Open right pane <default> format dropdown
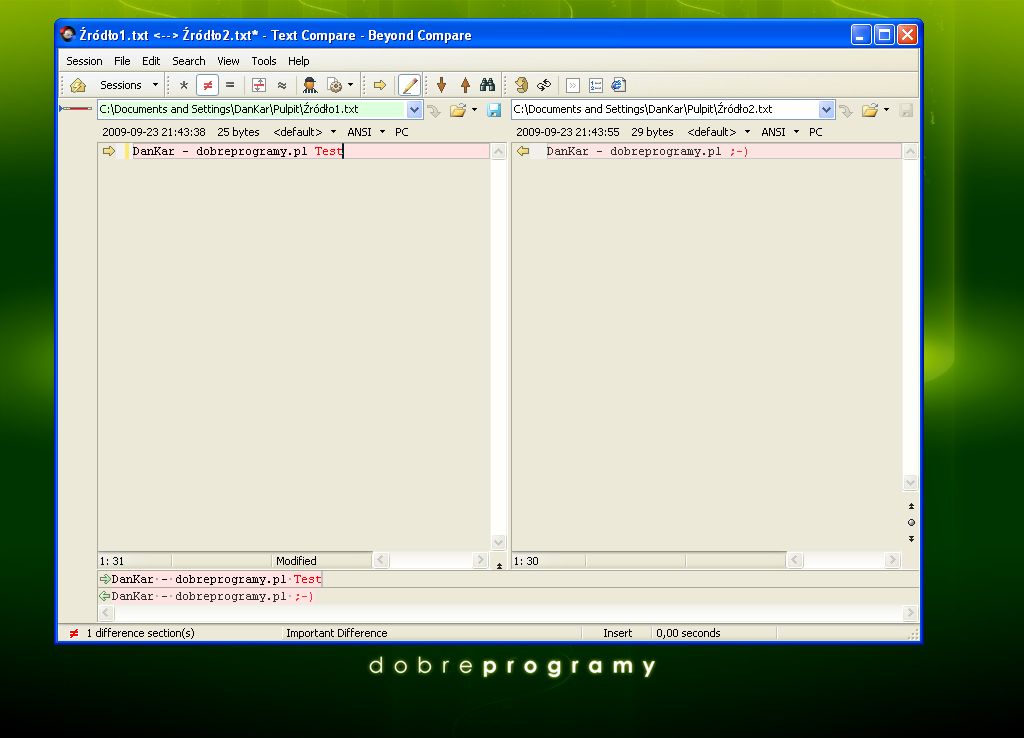 (x=719, y=132)
